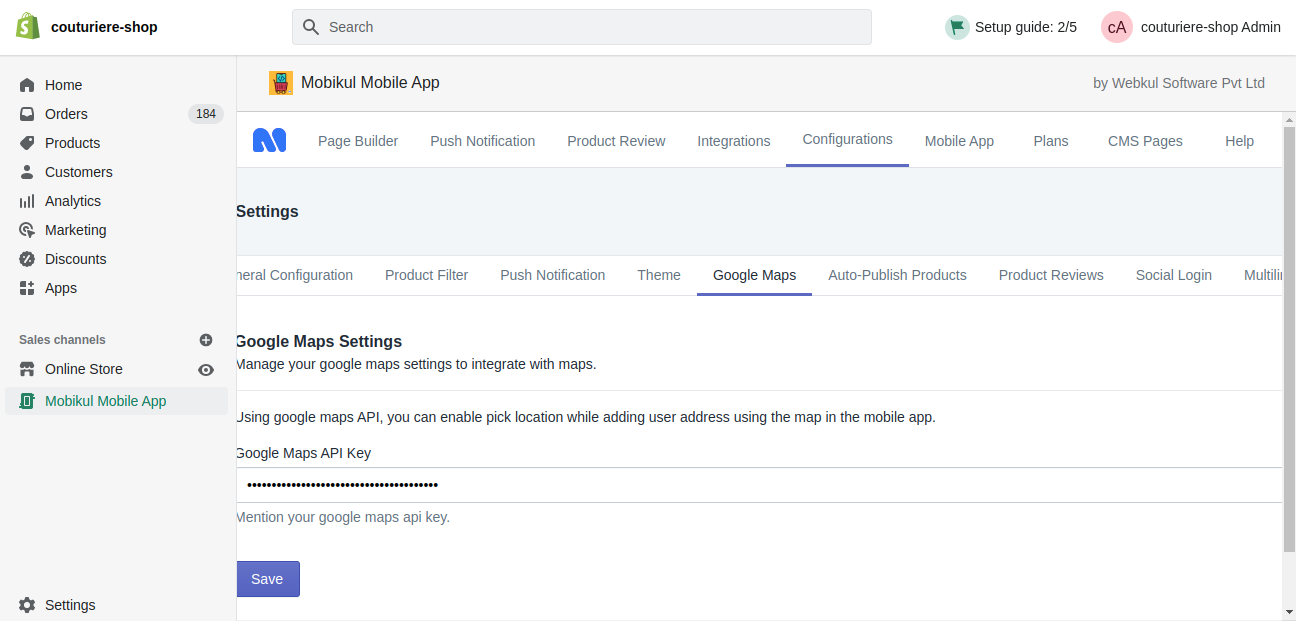Switch to the Integrations tab
This screenshot has height=621, width=1296.
pos(734,141)
